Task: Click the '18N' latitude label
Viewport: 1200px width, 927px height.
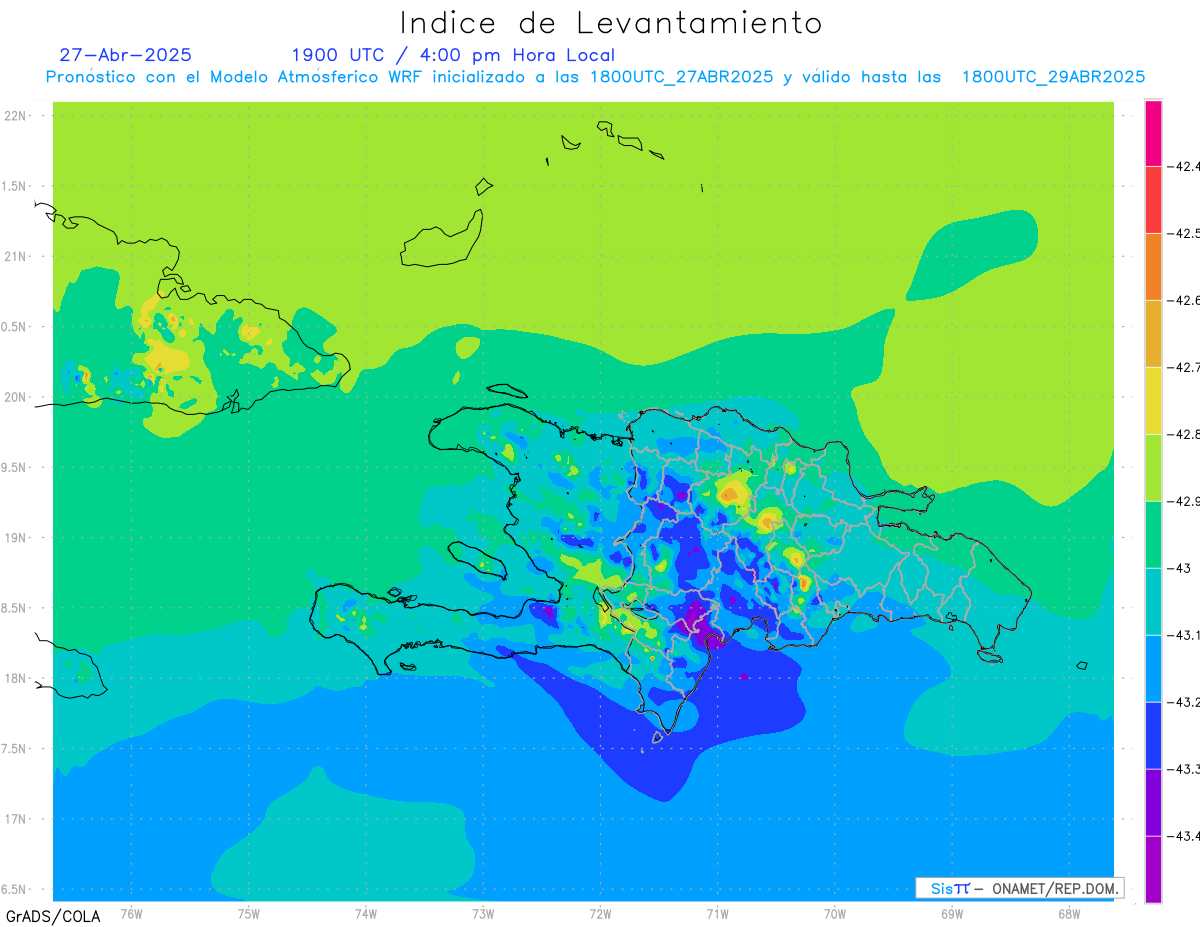Action: tap(17, 678)
